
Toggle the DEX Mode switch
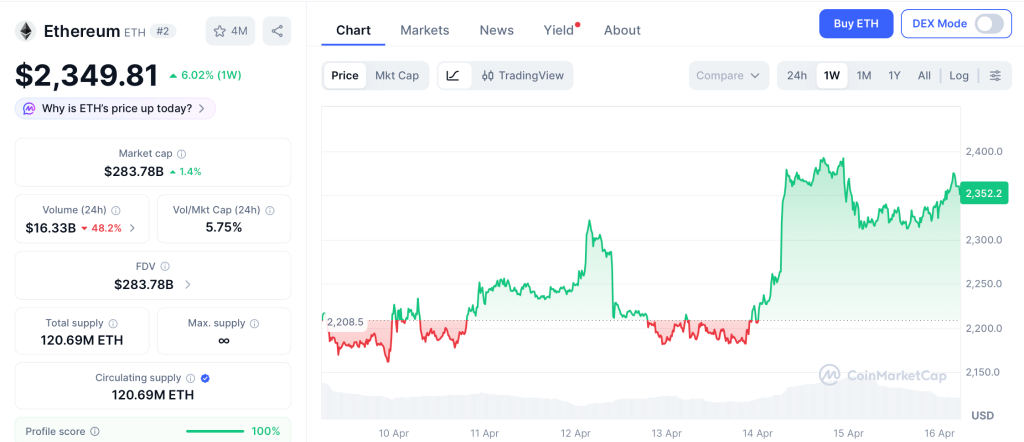[x=988, y=24]
